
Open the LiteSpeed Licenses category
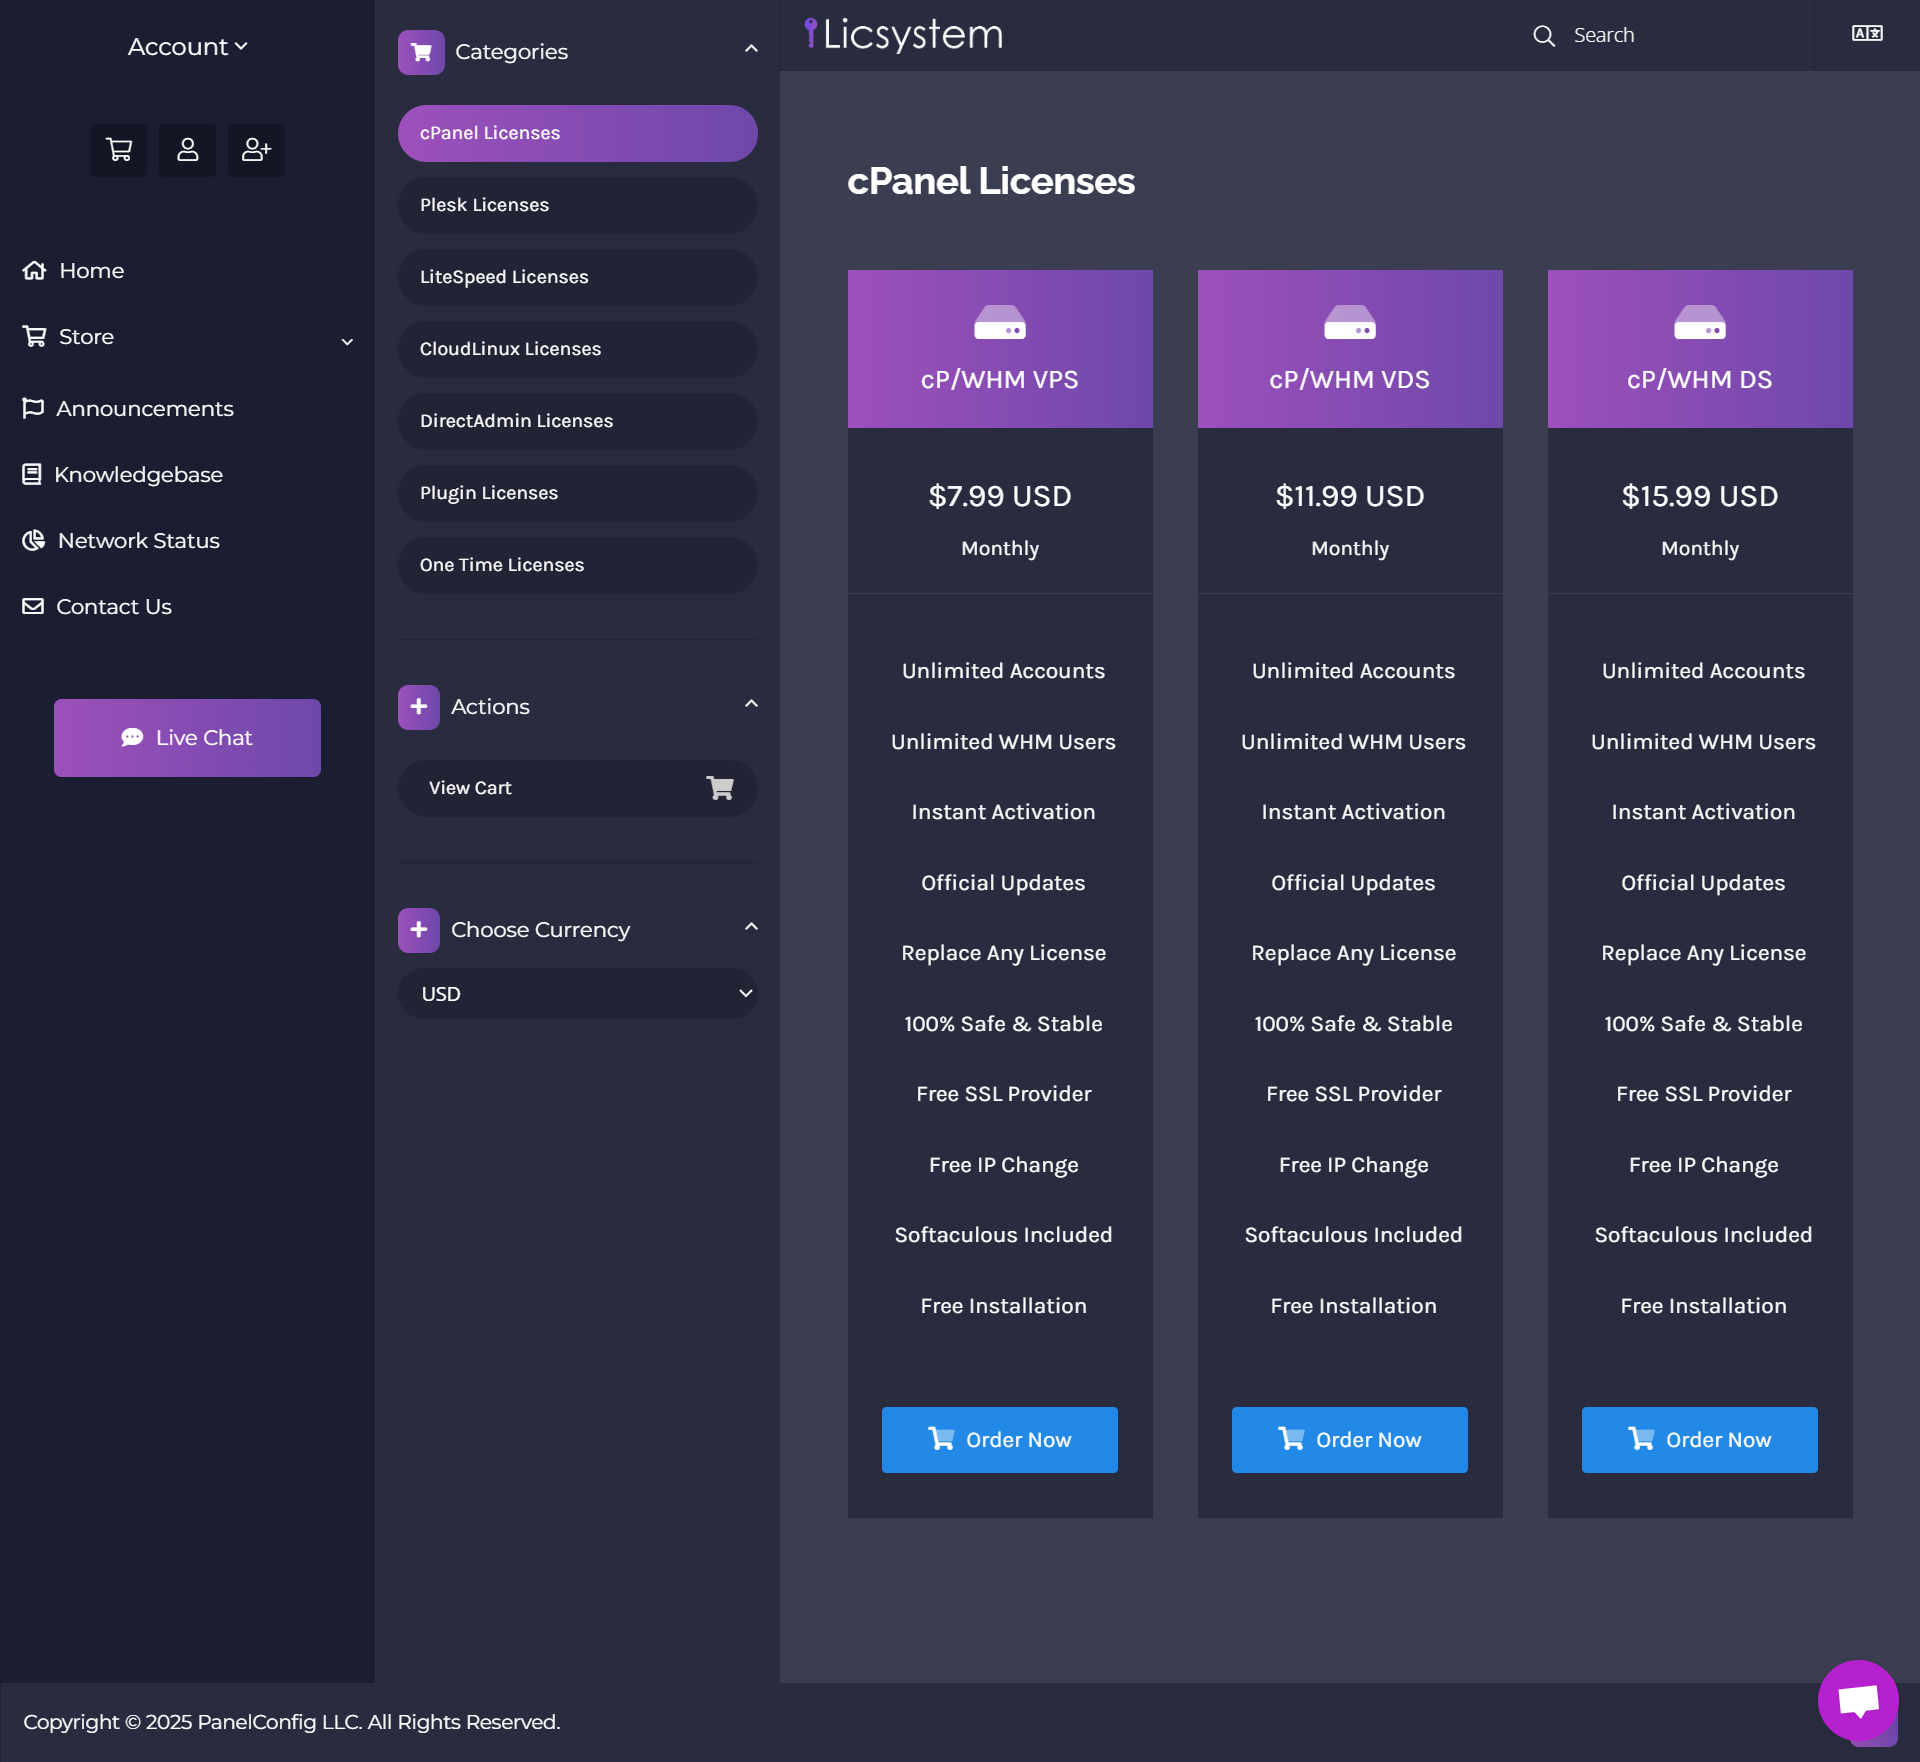tap(578, 277)
